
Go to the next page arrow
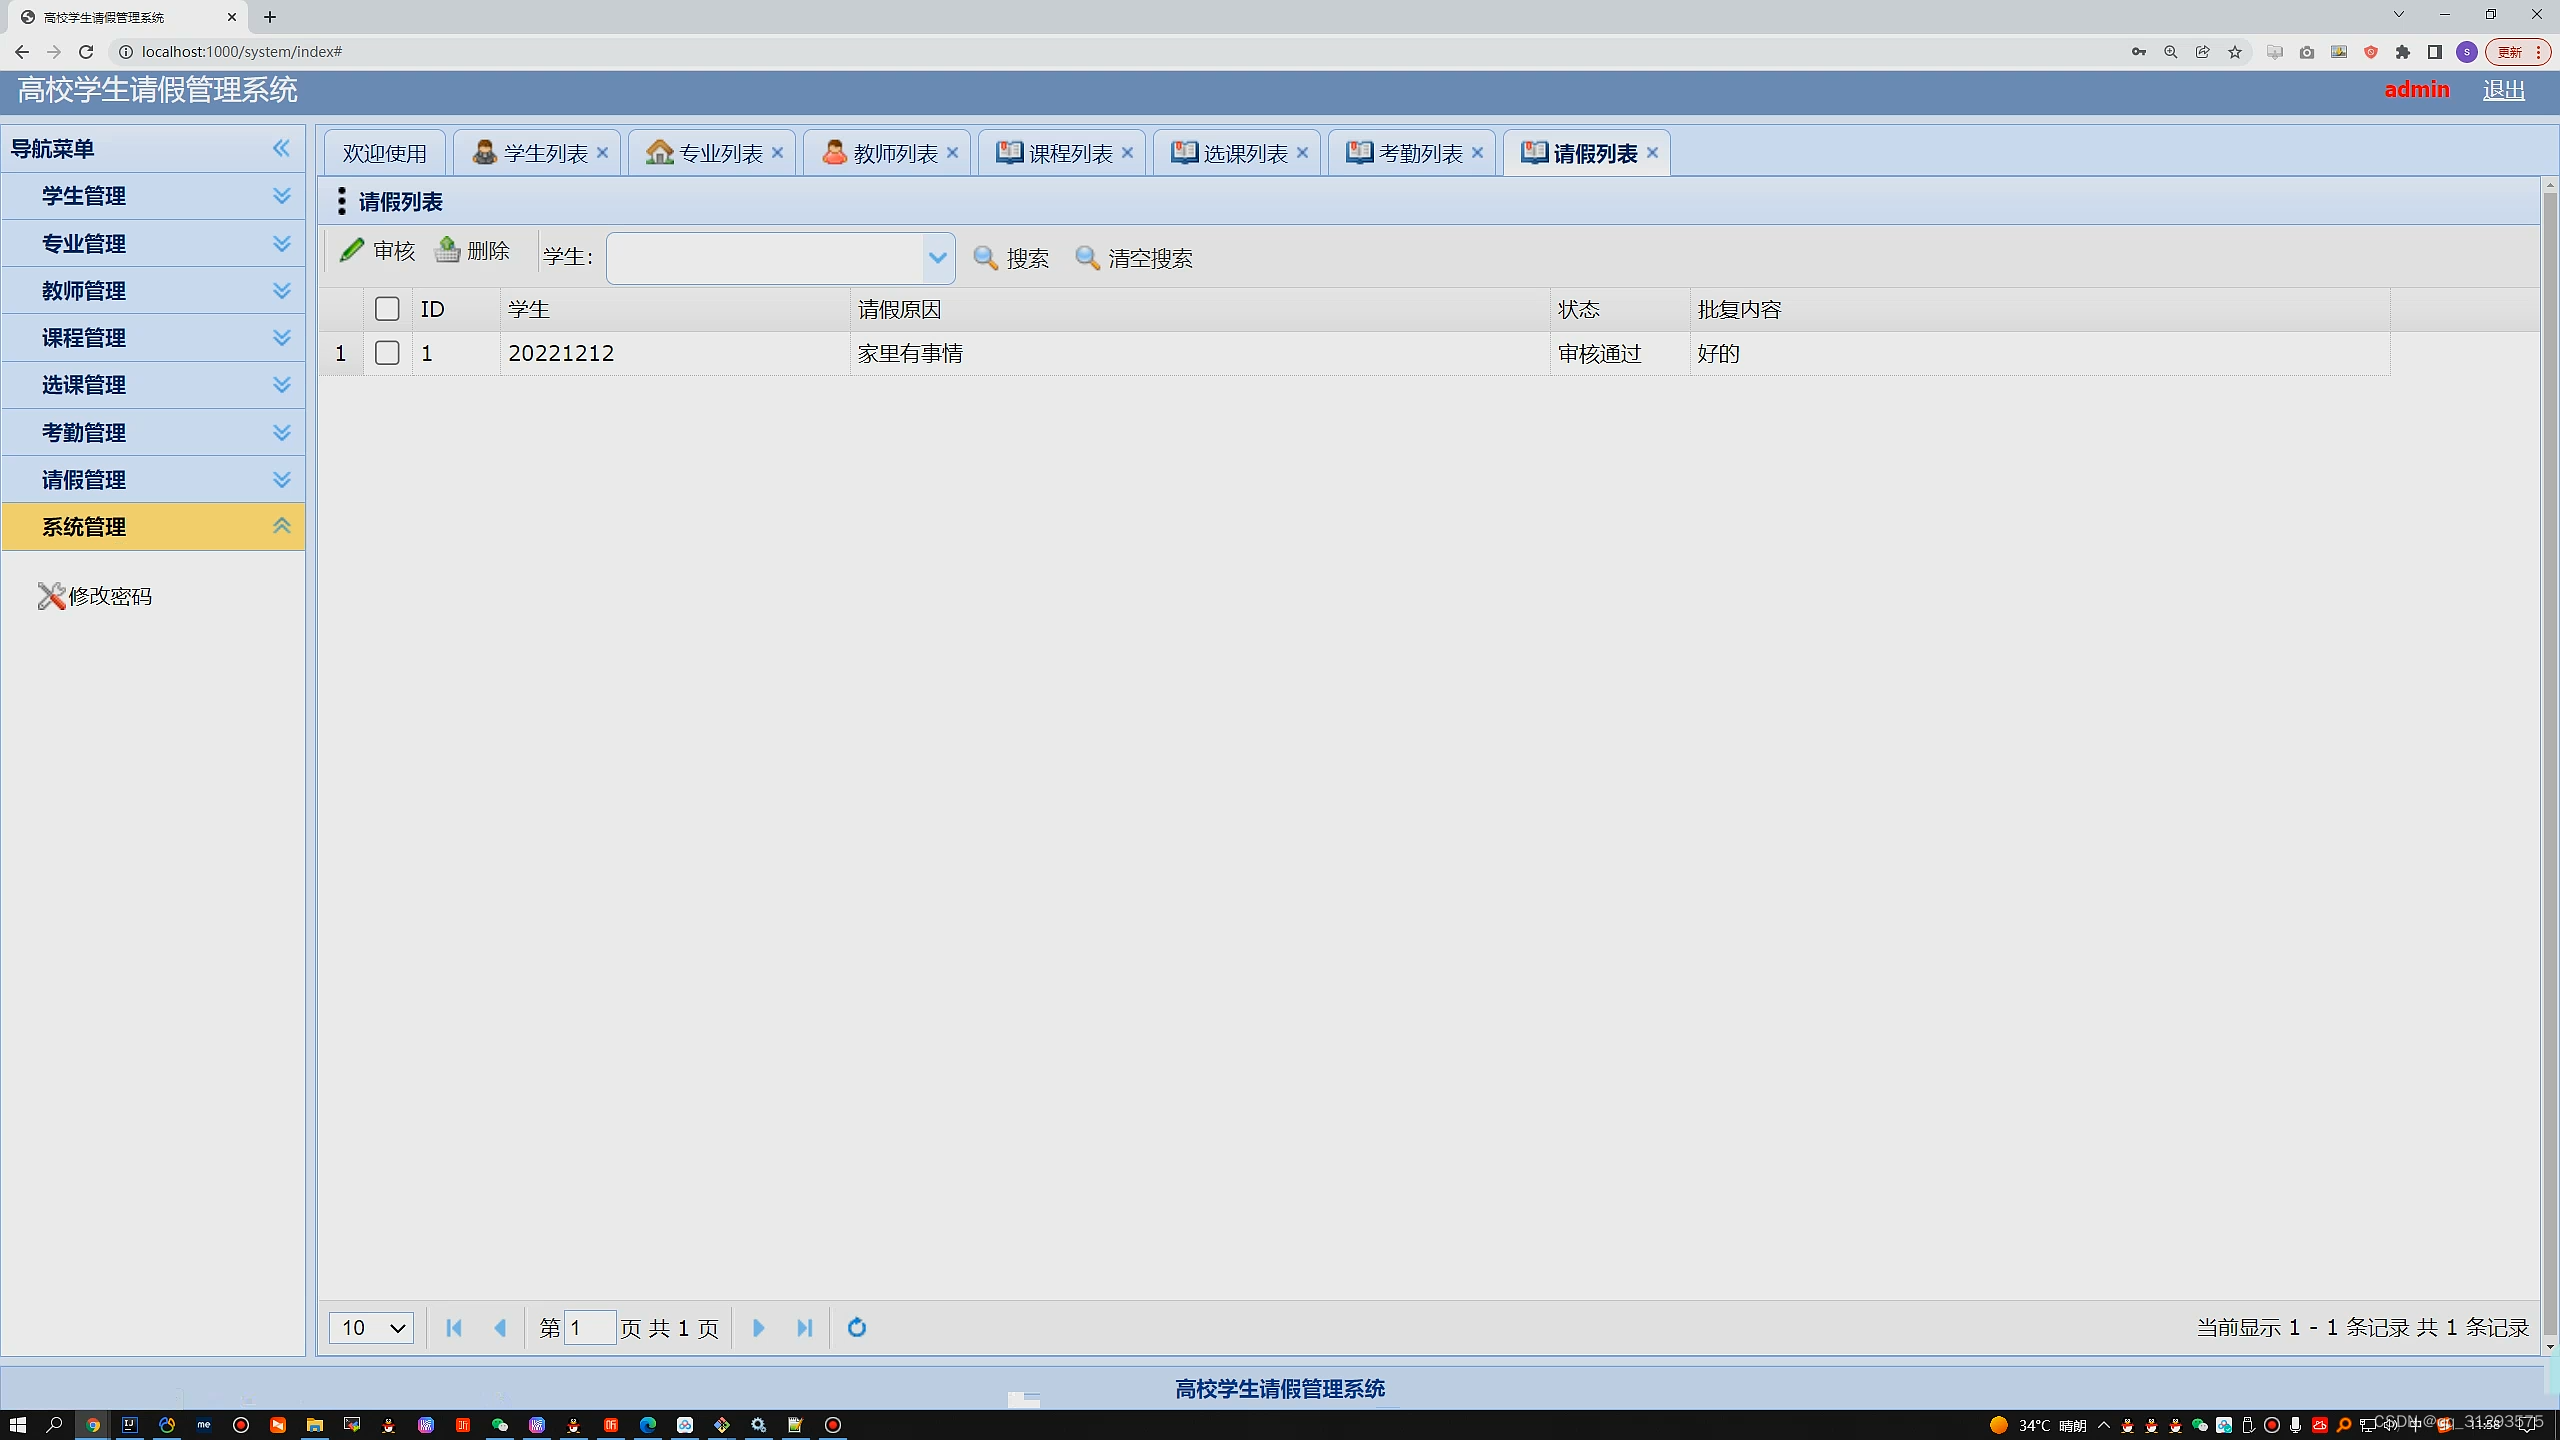pyautogui.click(x=758, y=1327)
